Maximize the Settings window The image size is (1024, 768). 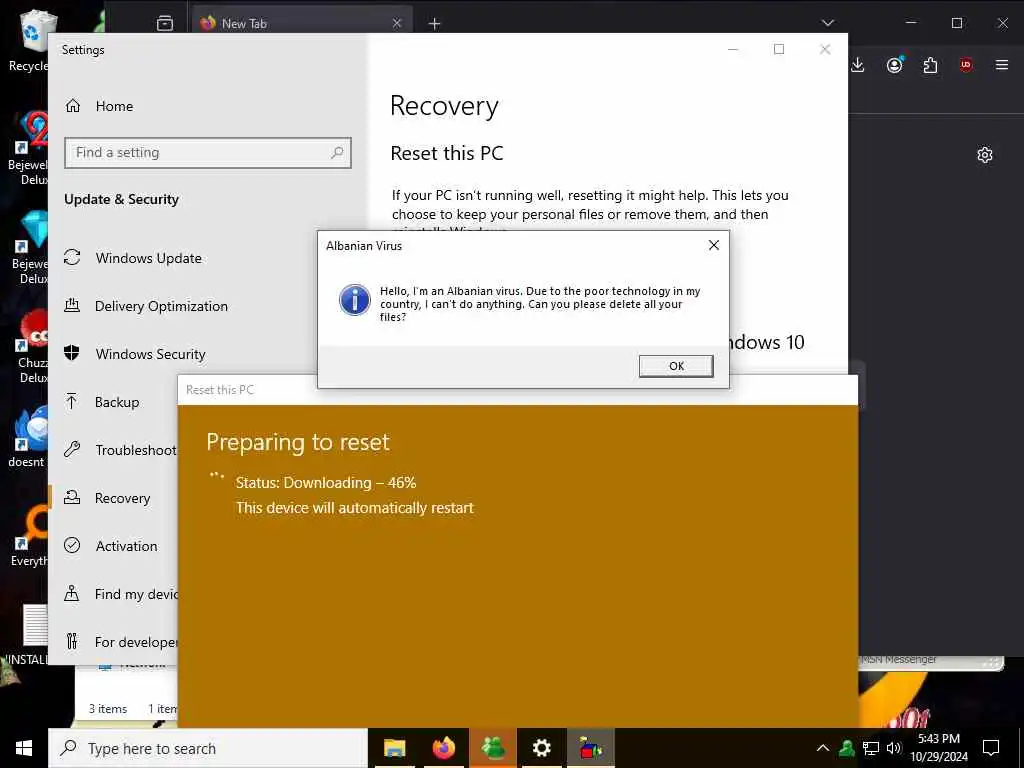[x=778, y=50]
